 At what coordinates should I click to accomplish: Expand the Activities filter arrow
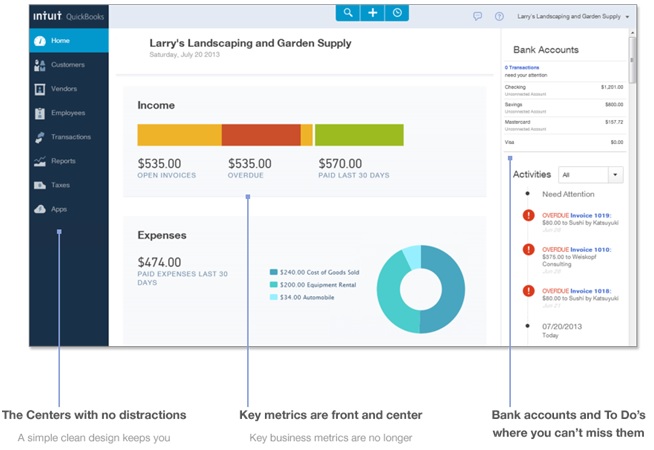point(615,175)
